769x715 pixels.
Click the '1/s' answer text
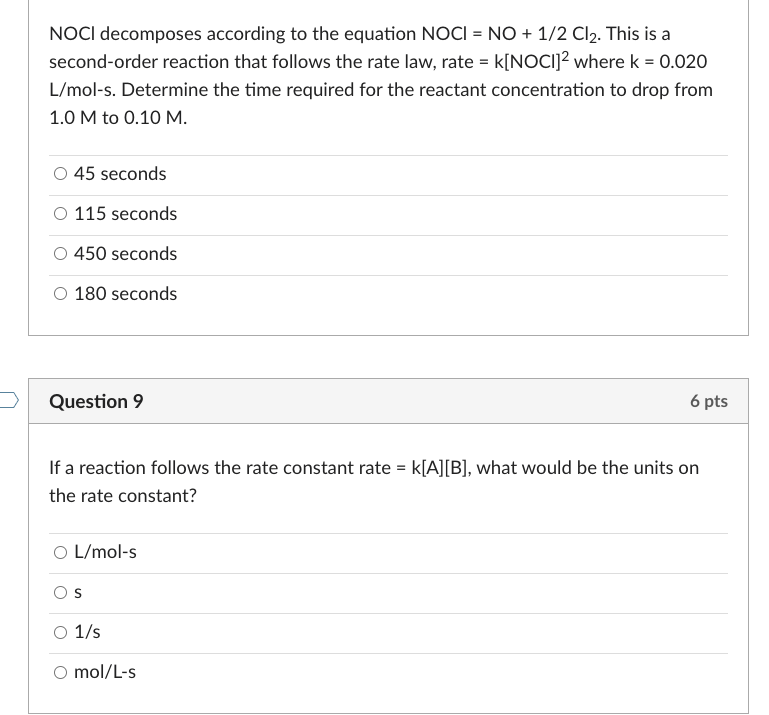click(x=87, y=632)
